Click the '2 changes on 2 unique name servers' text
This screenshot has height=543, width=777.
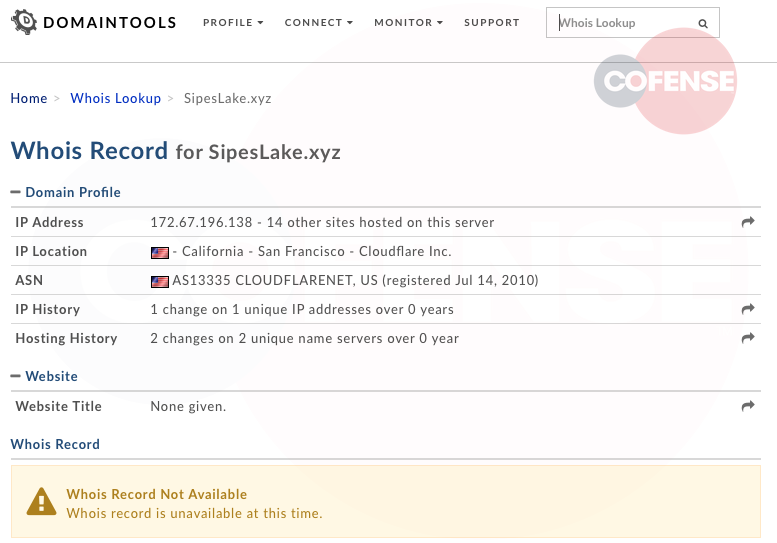coord(304,338)
